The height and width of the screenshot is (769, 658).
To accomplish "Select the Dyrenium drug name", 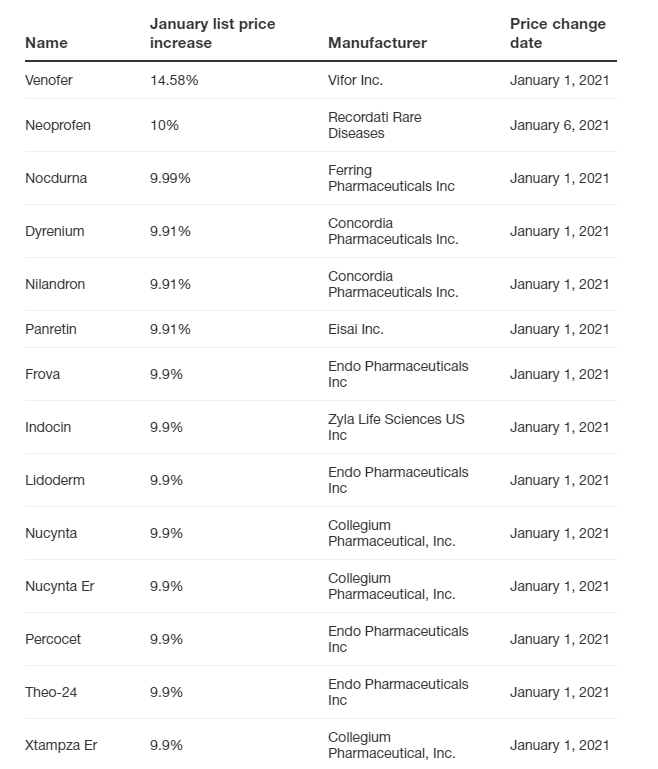I will (x=55, y=231).
